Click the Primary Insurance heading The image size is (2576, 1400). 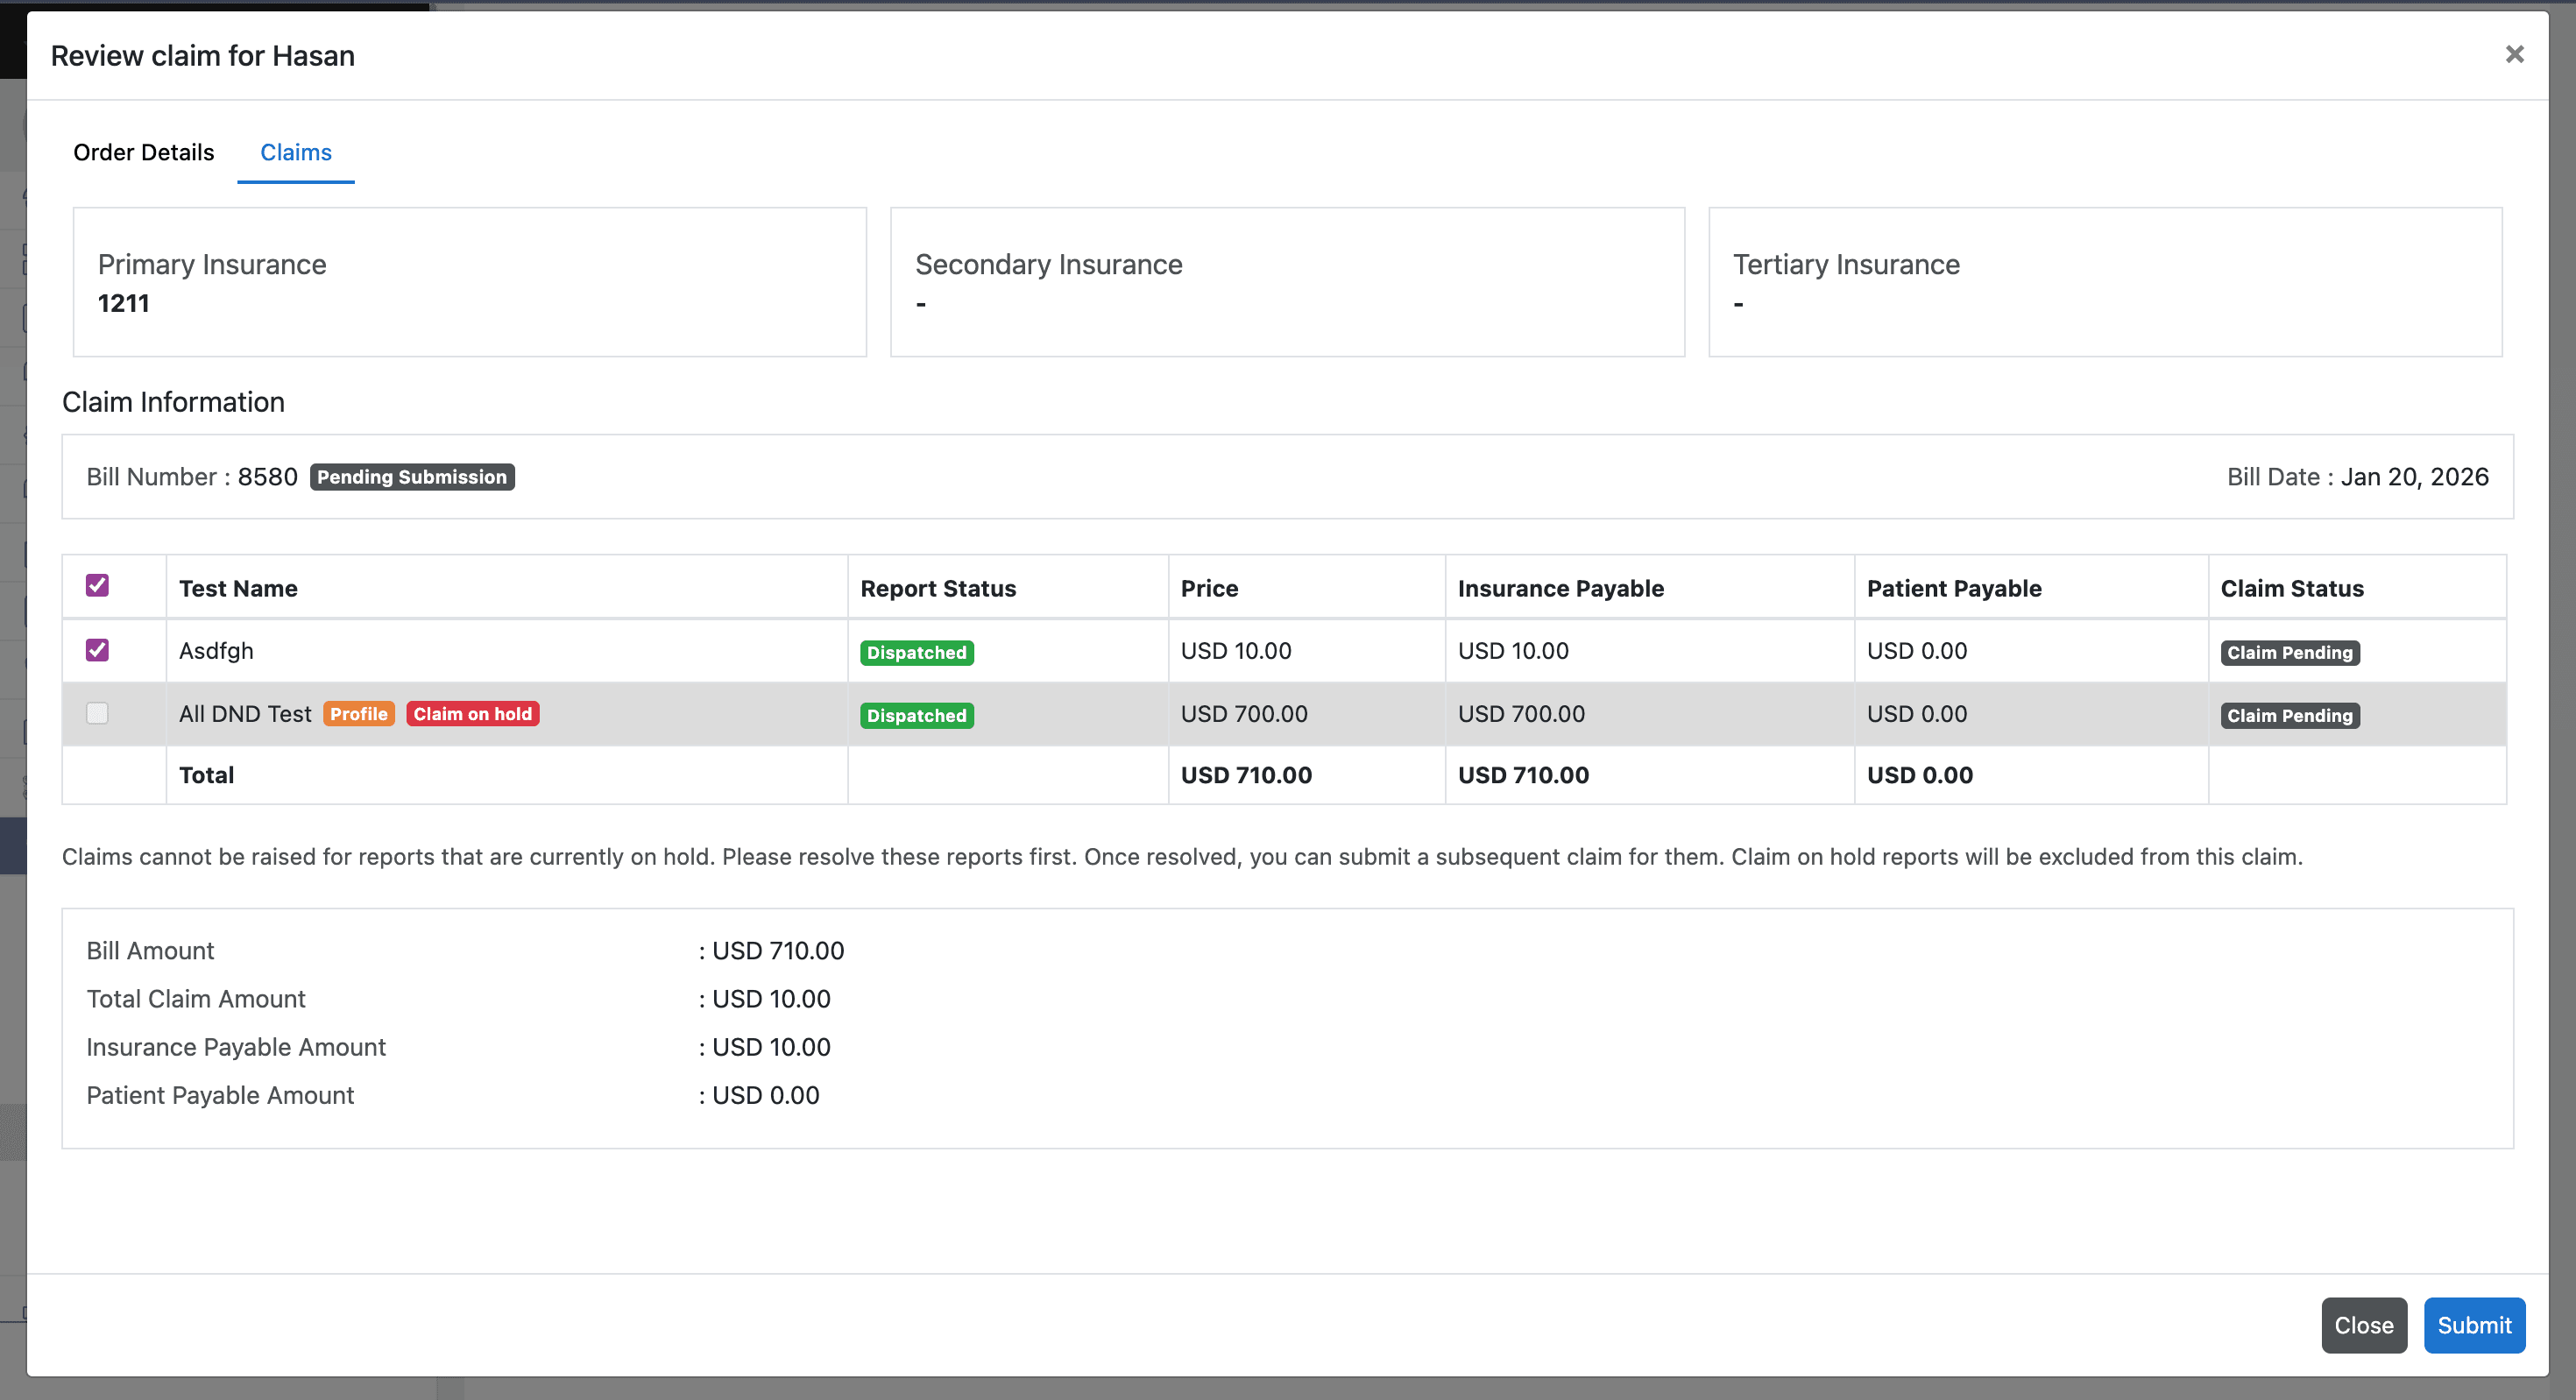(x=212, y=264)
